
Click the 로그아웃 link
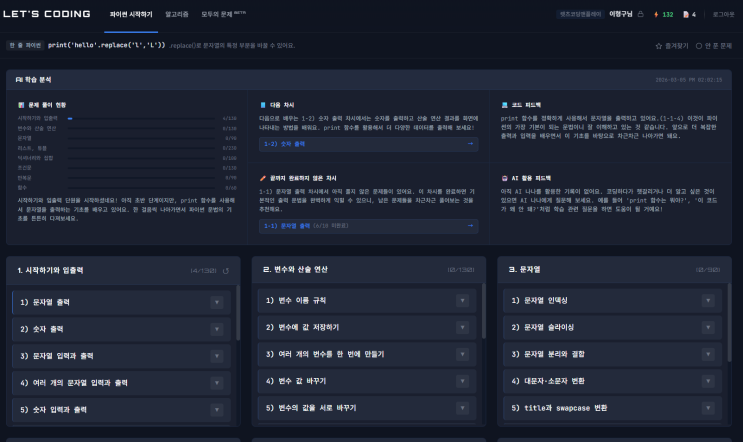[723, 15]
